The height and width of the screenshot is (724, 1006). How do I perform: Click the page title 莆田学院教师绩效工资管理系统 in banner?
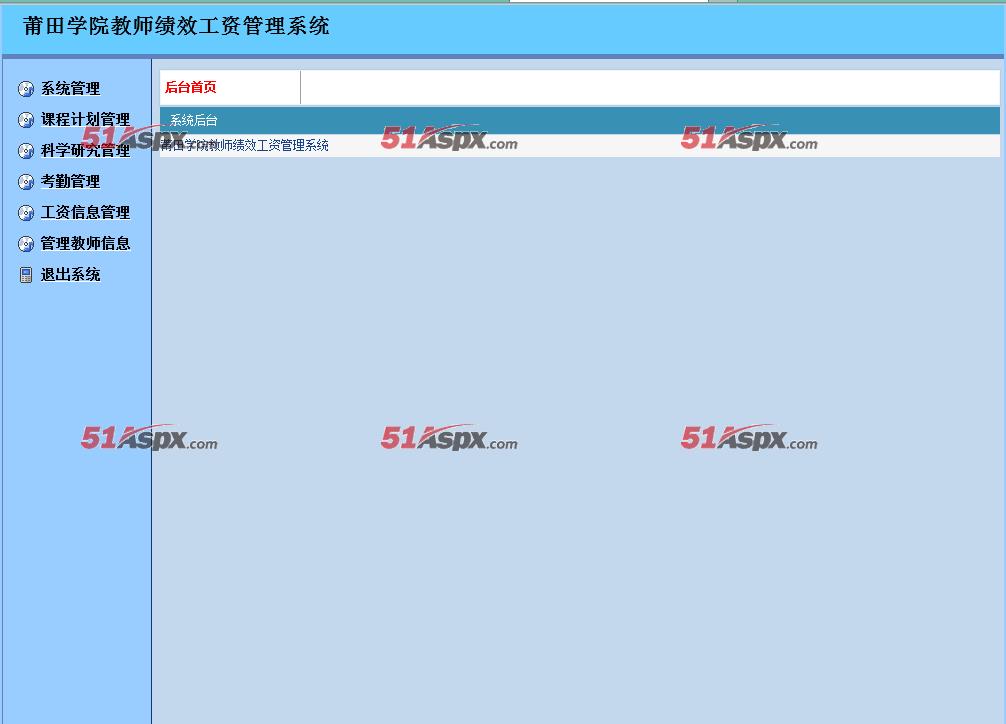(x=176, y=26)
